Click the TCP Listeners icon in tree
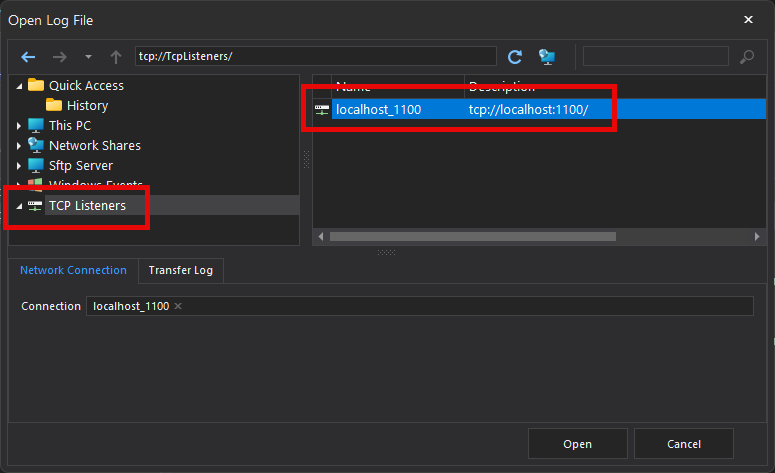The width and height of the screenshot is (775, 473). coord(35,206)
